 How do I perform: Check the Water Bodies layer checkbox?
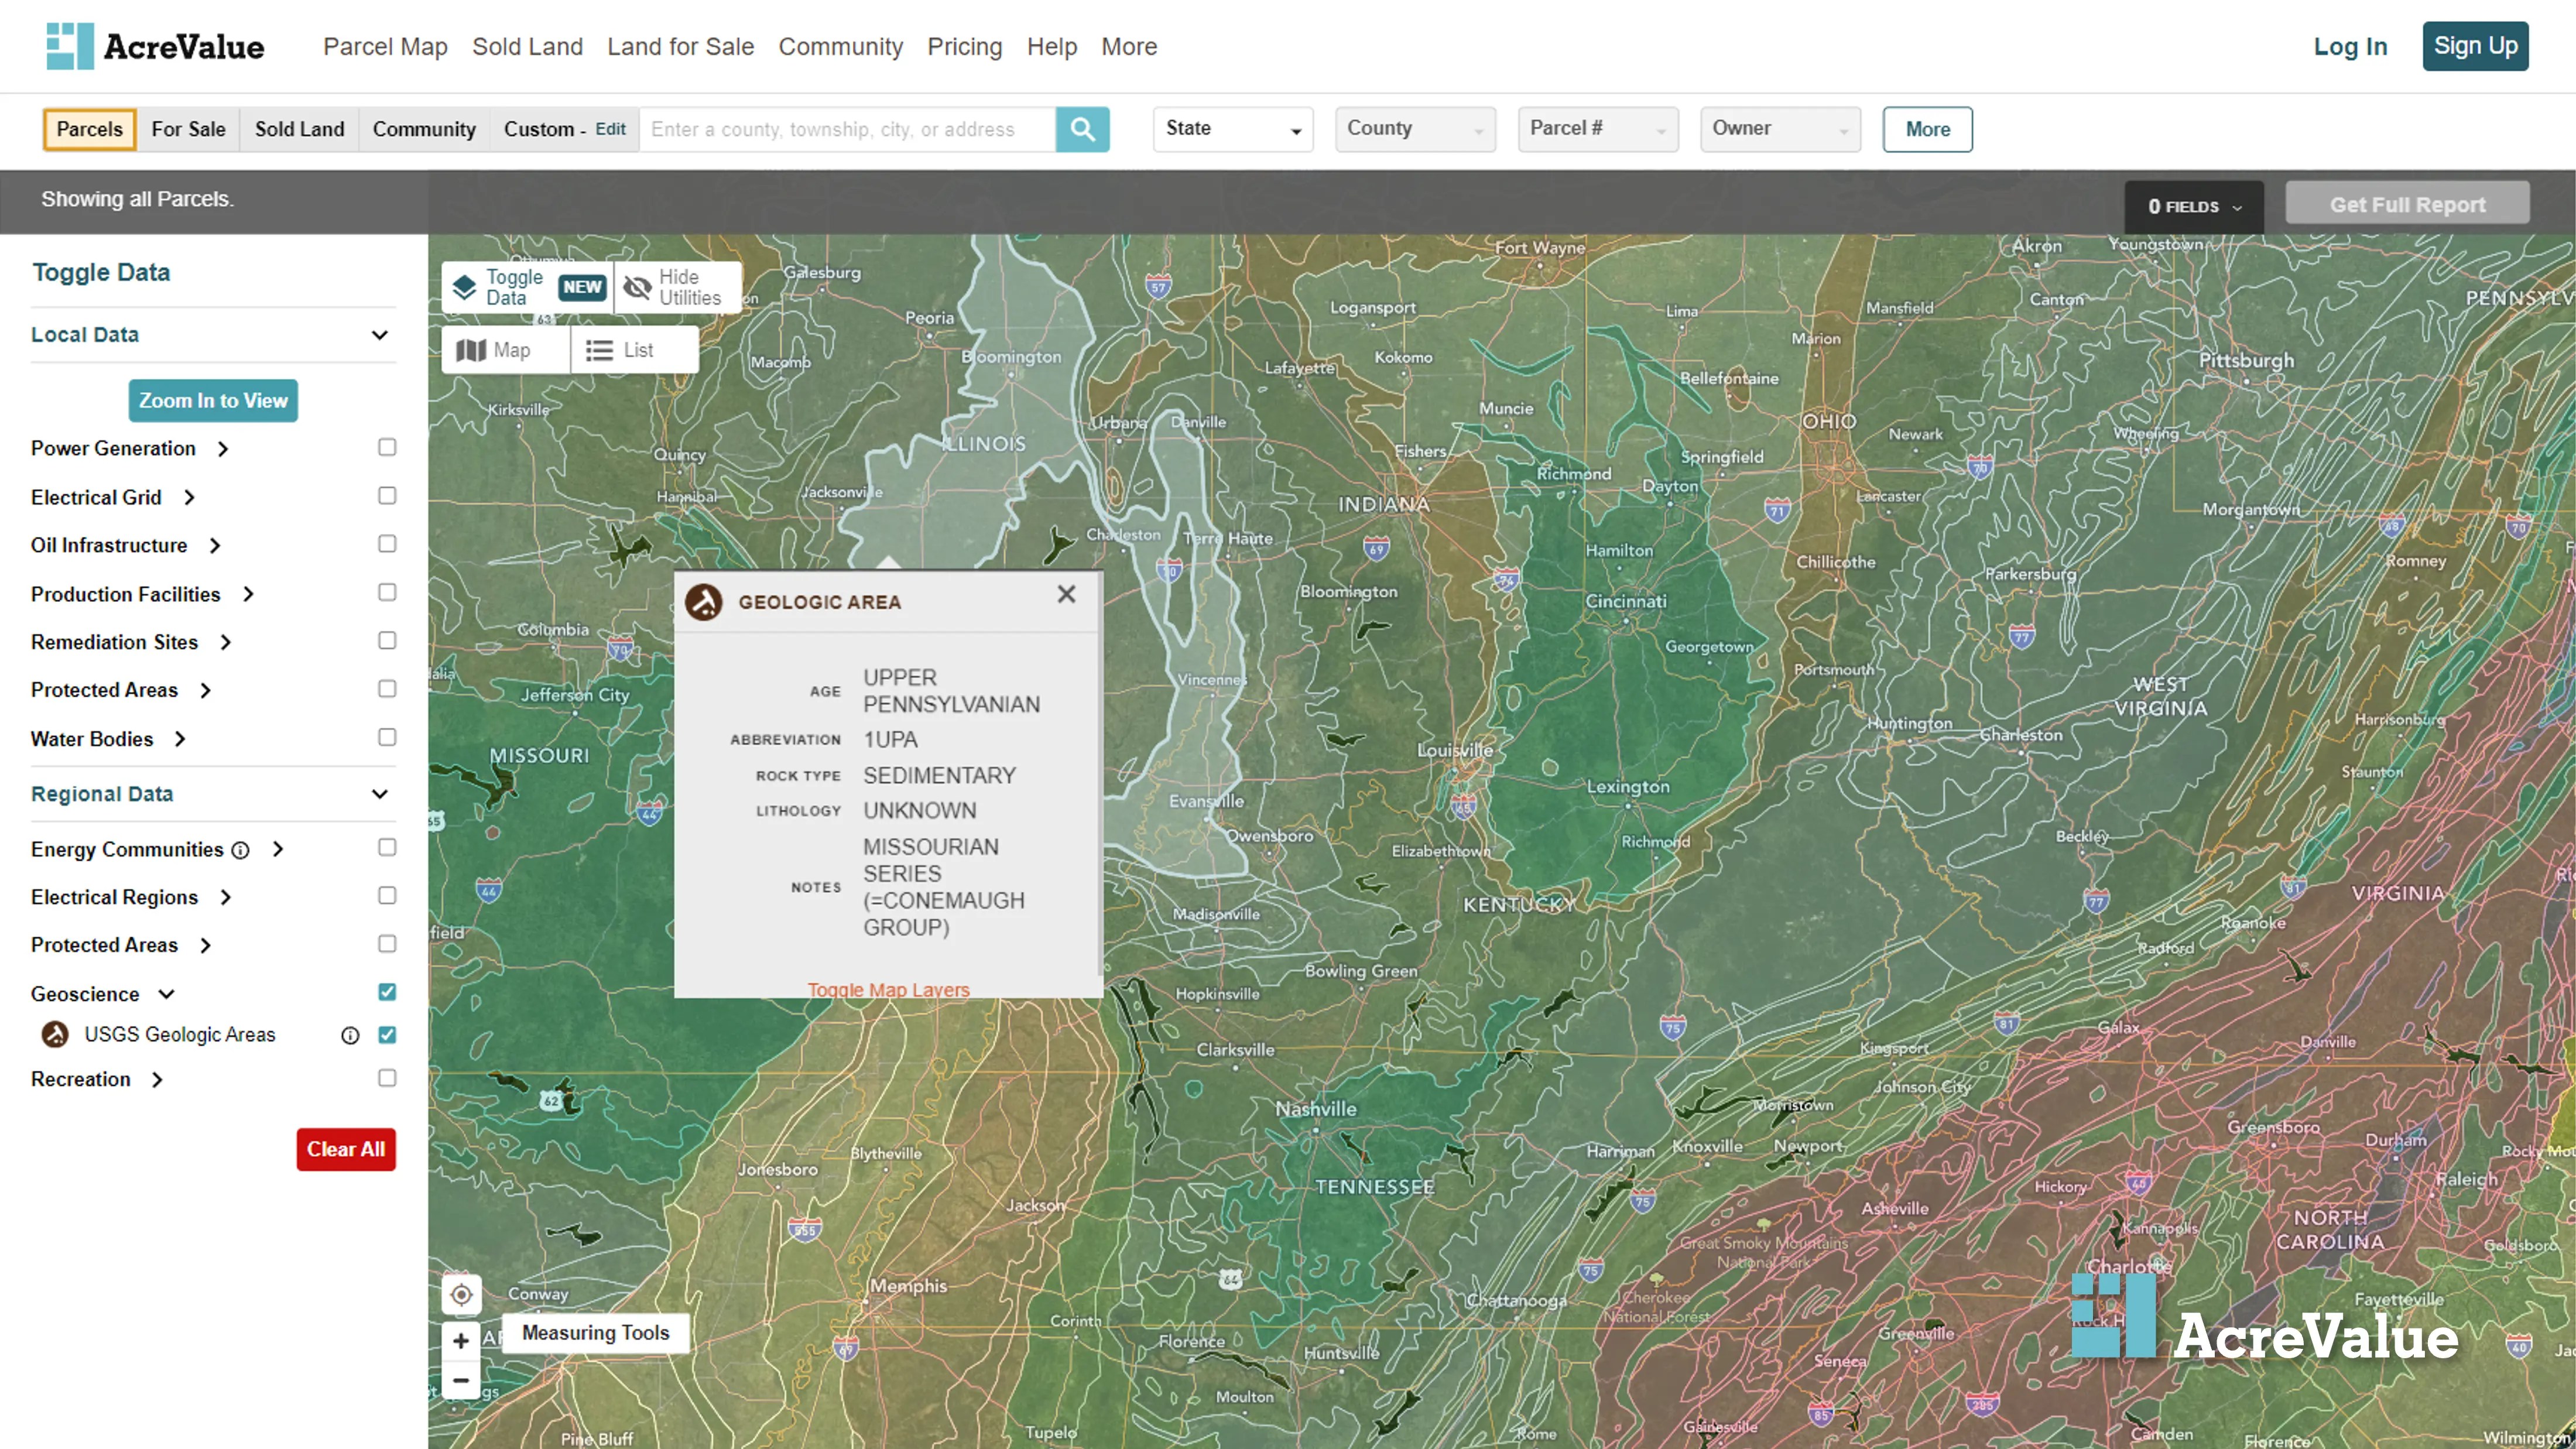pyautogui.click(x=387, y=737)
